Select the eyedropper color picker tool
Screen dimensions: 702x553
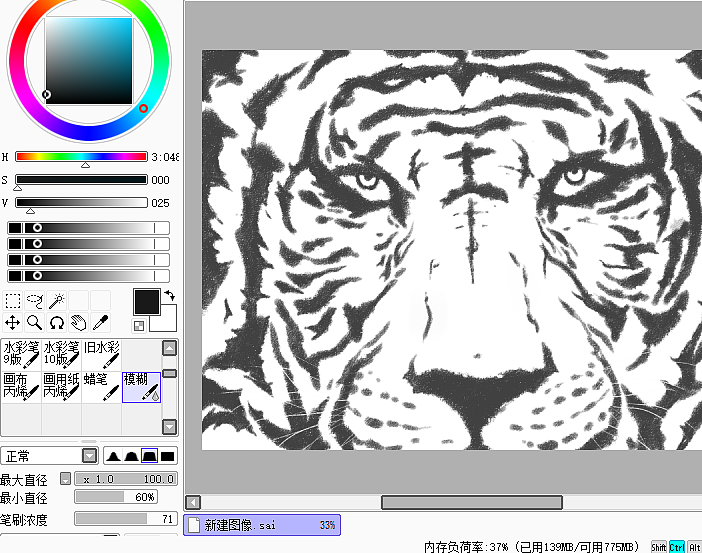tap(101, 322)
